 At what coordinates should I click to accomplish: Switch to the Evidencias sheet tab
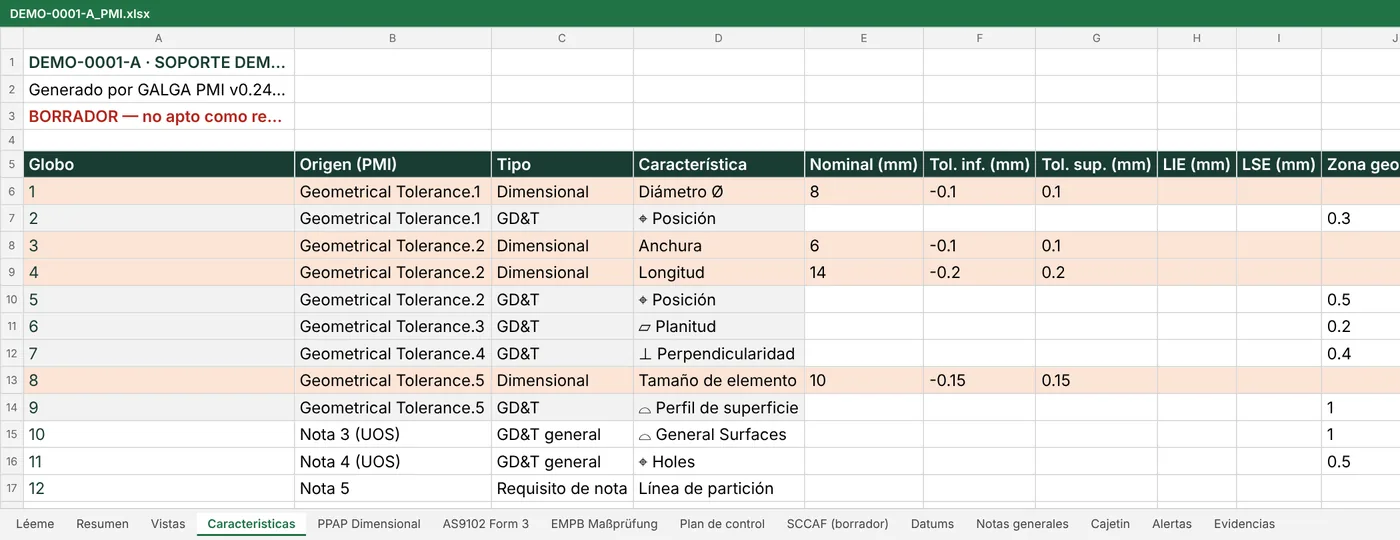pos(1244,524)
